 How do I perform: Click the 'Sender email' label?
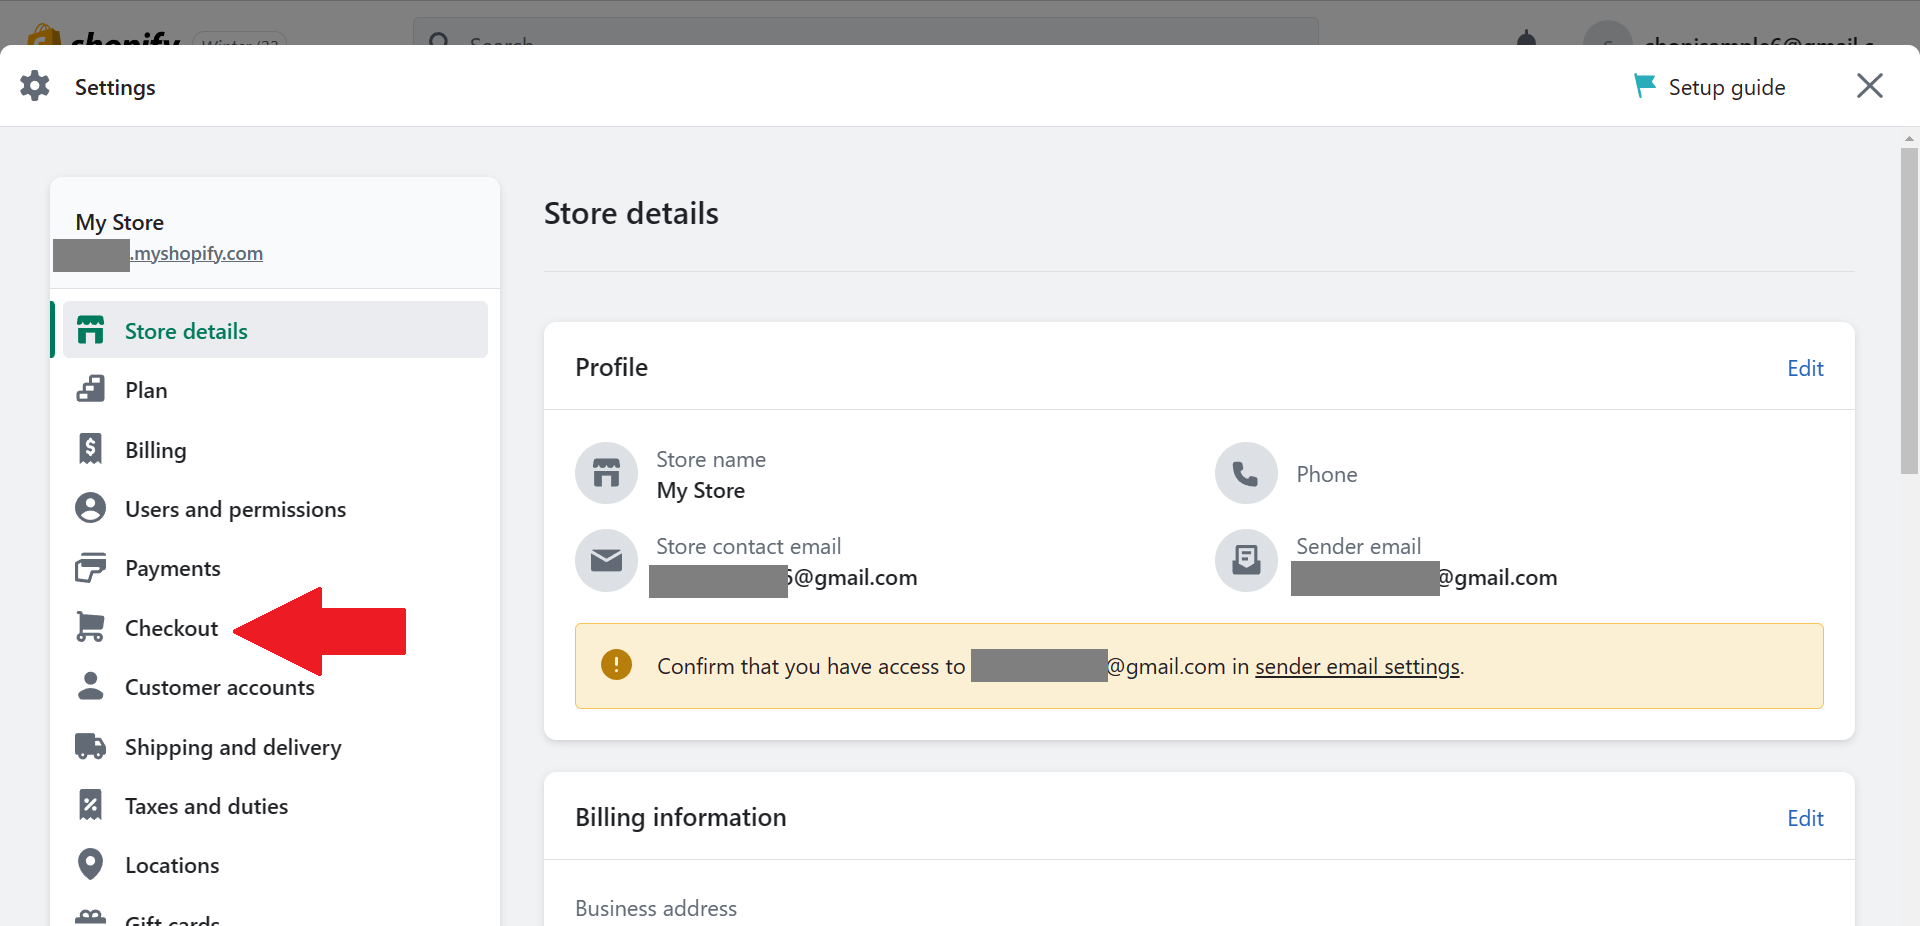pos(1358,546)
